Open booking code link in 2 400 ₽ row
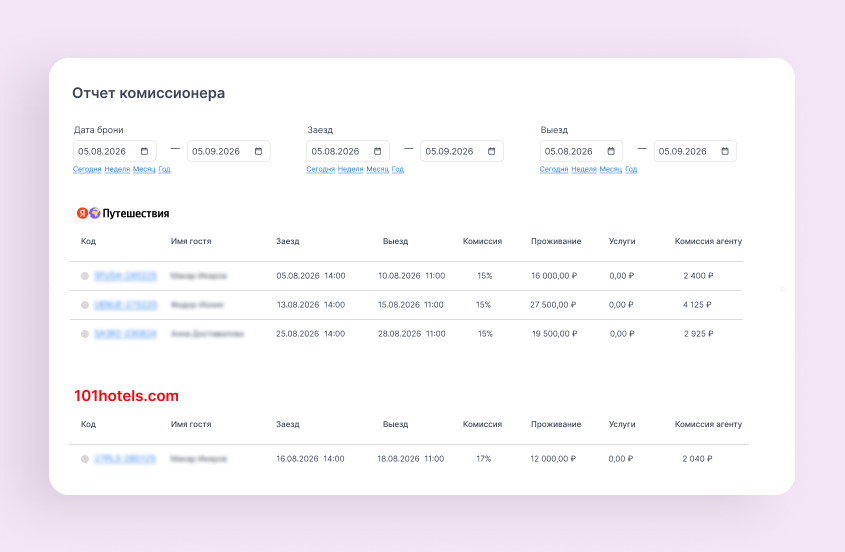 (126, 276)
